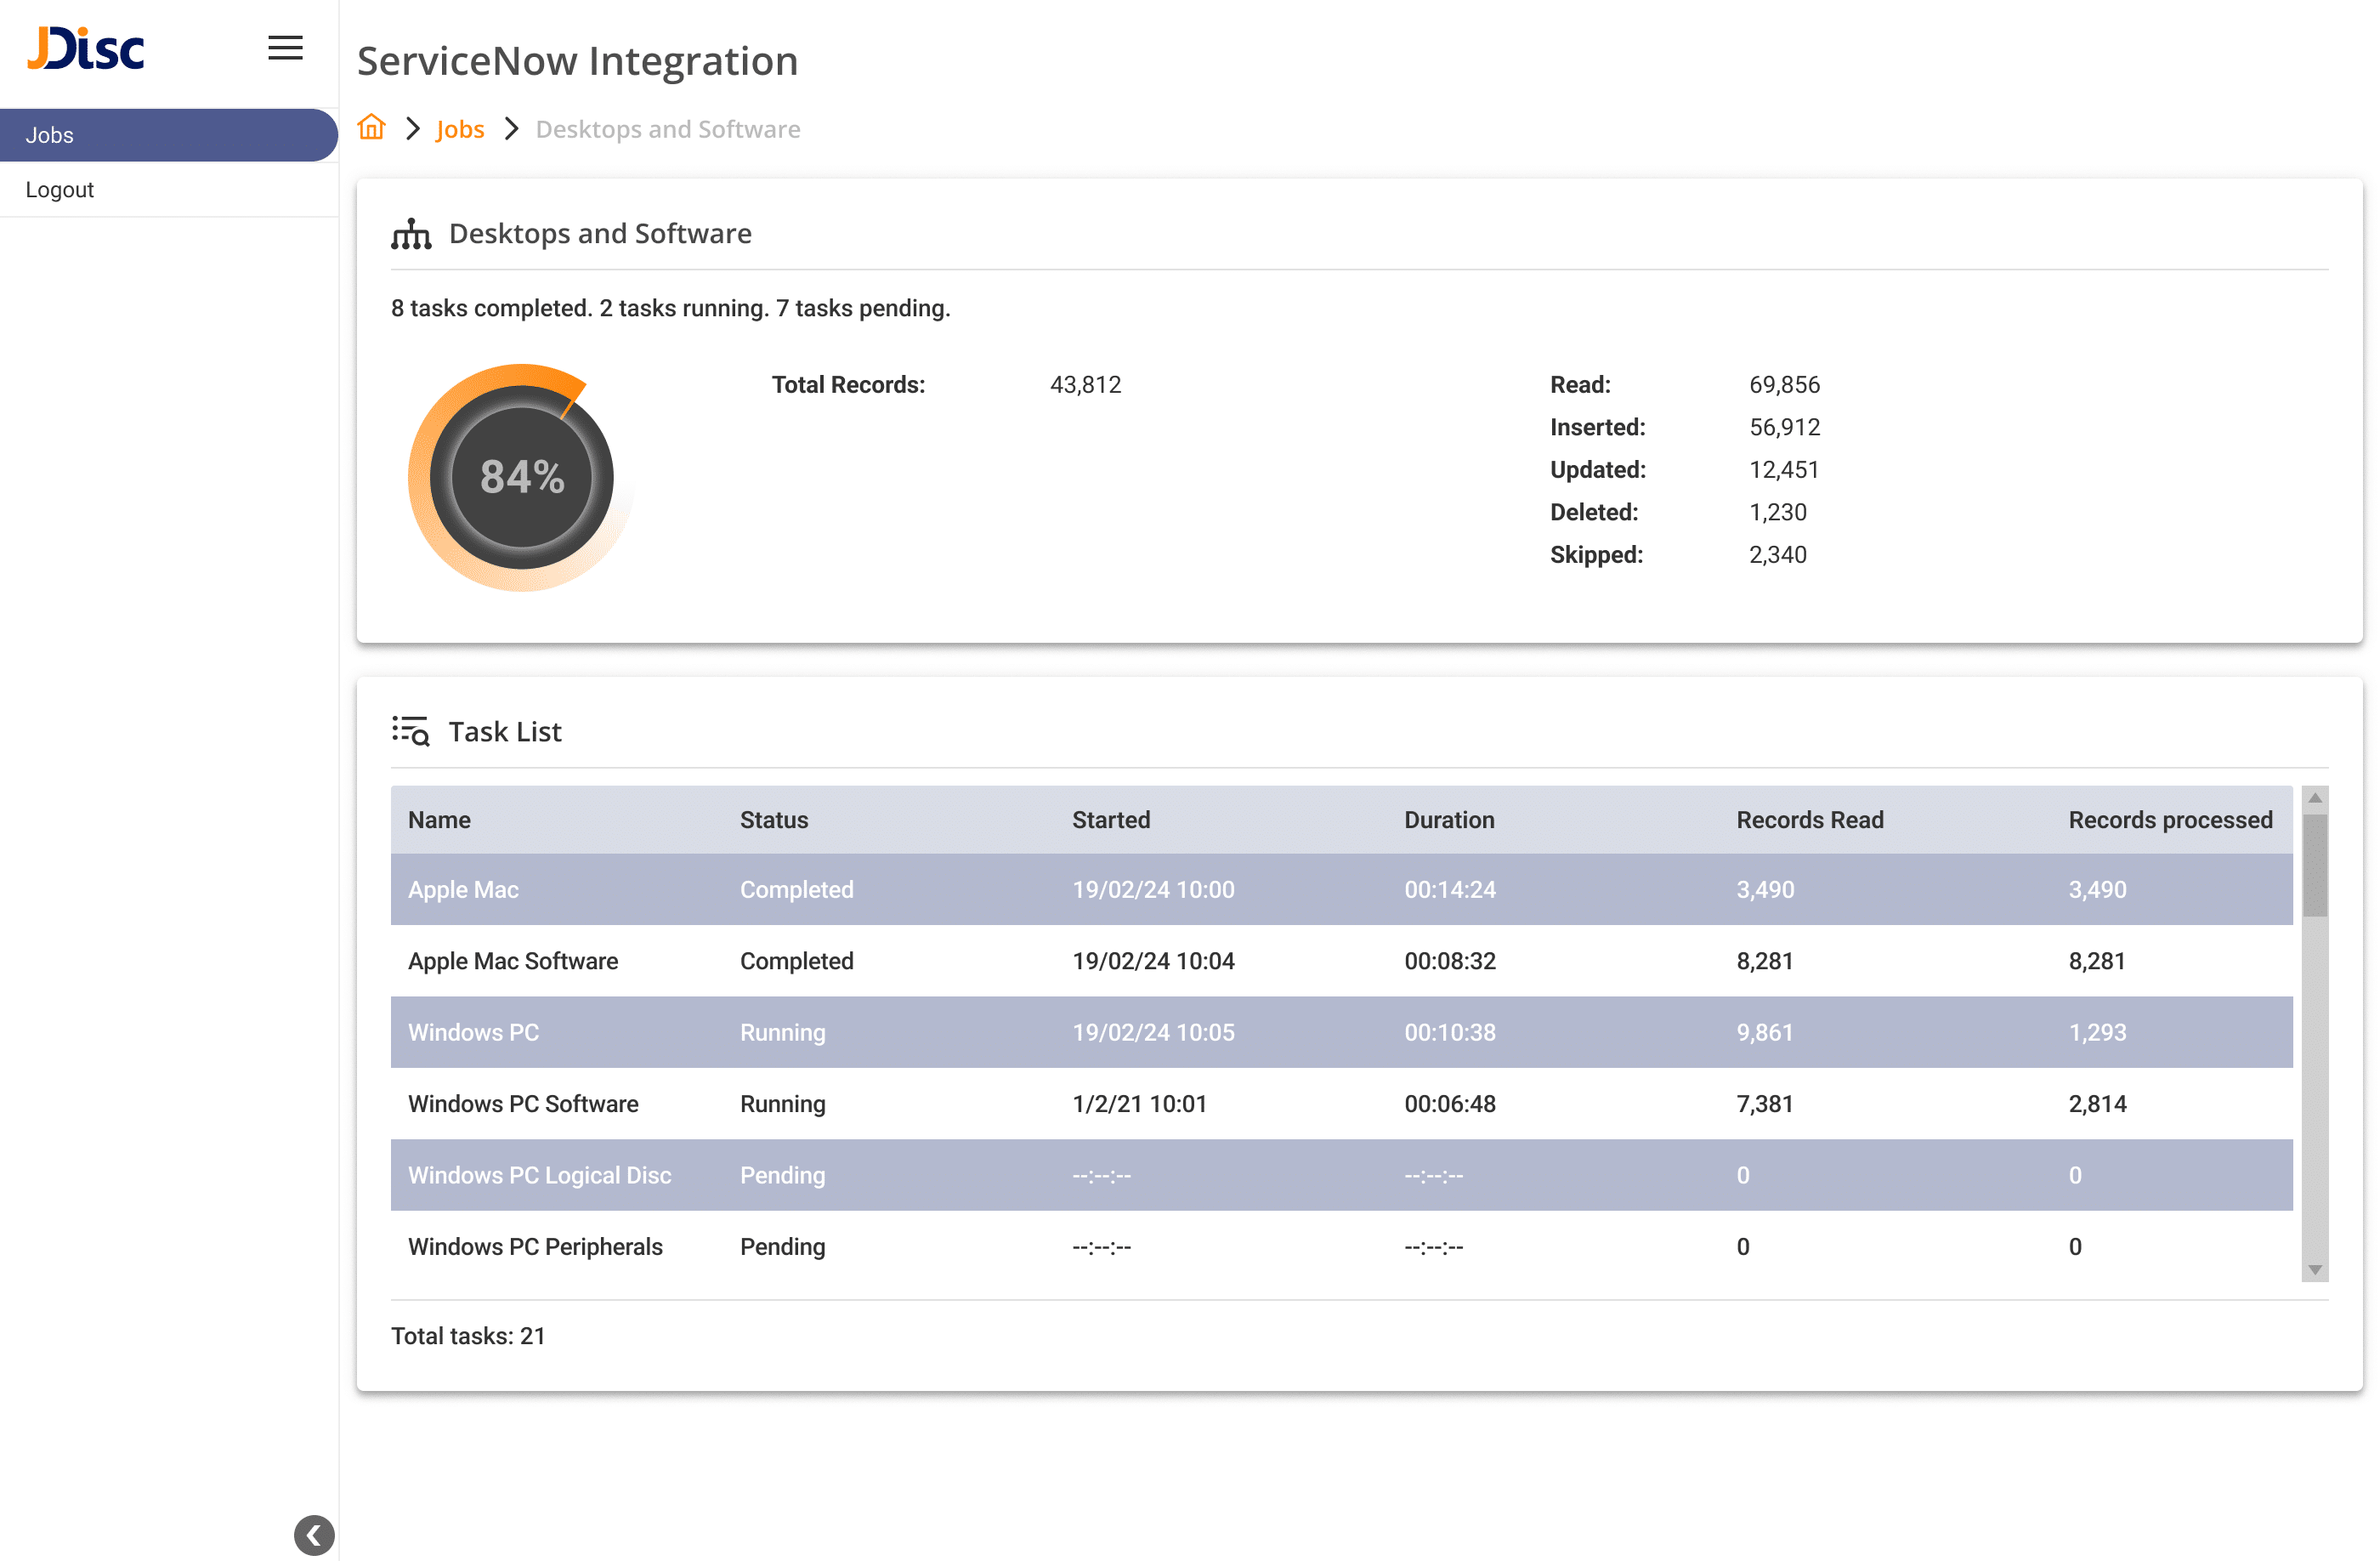Click Logout in the sidebar
The height and width of the screenshot is (1561, 2380).
[60, 189]
